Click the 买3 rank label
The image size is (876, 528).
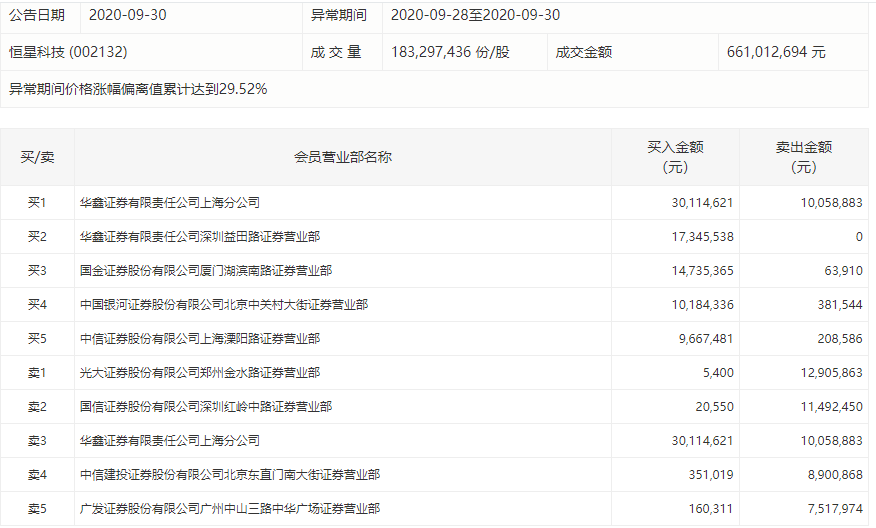click(37, 271)
